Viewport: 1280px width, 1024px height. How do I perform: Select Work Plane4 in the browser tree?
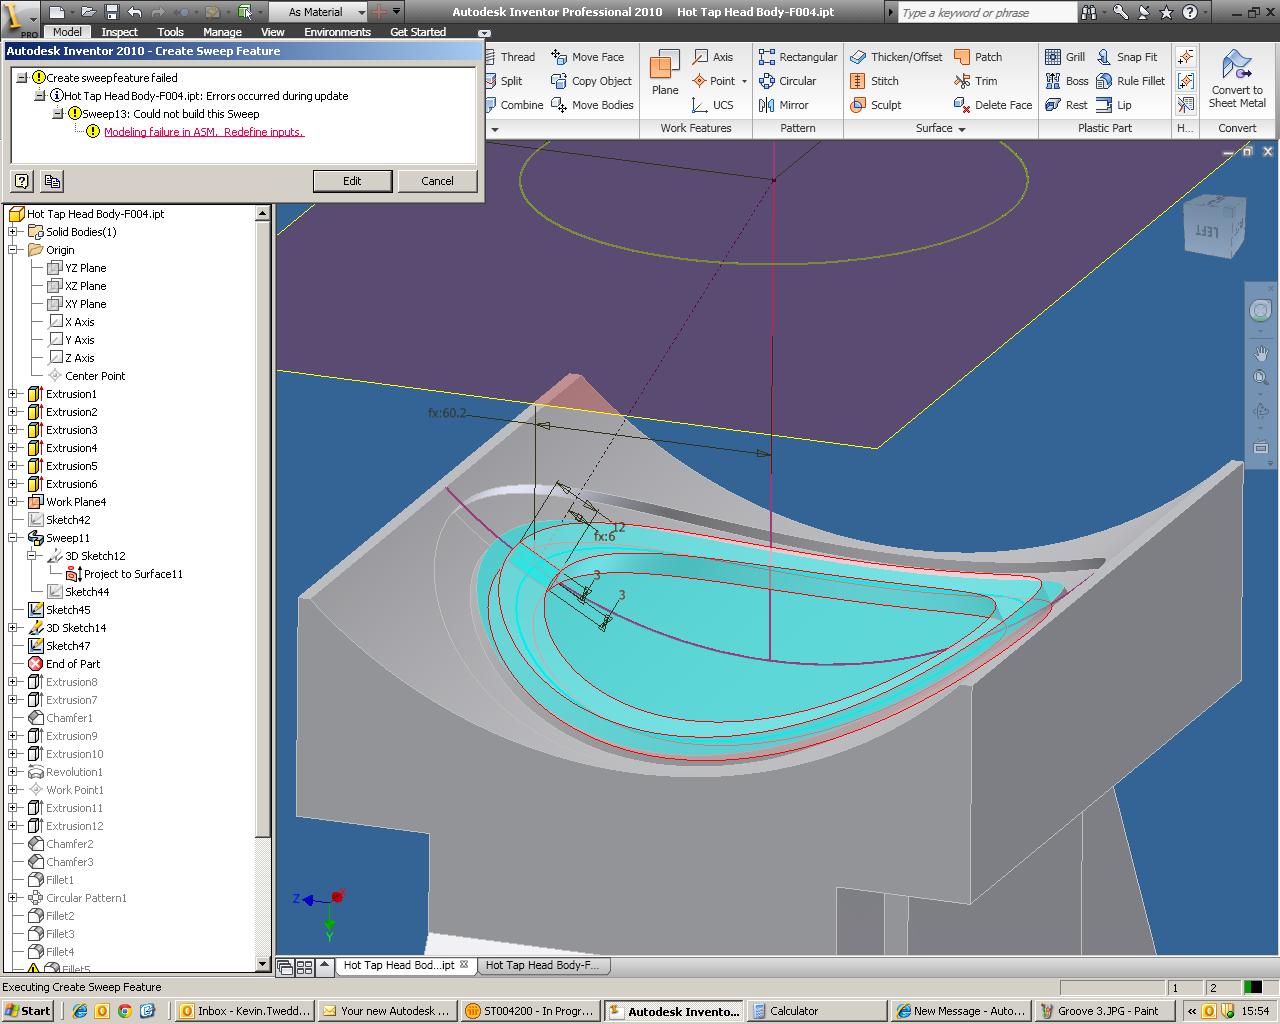67,502
